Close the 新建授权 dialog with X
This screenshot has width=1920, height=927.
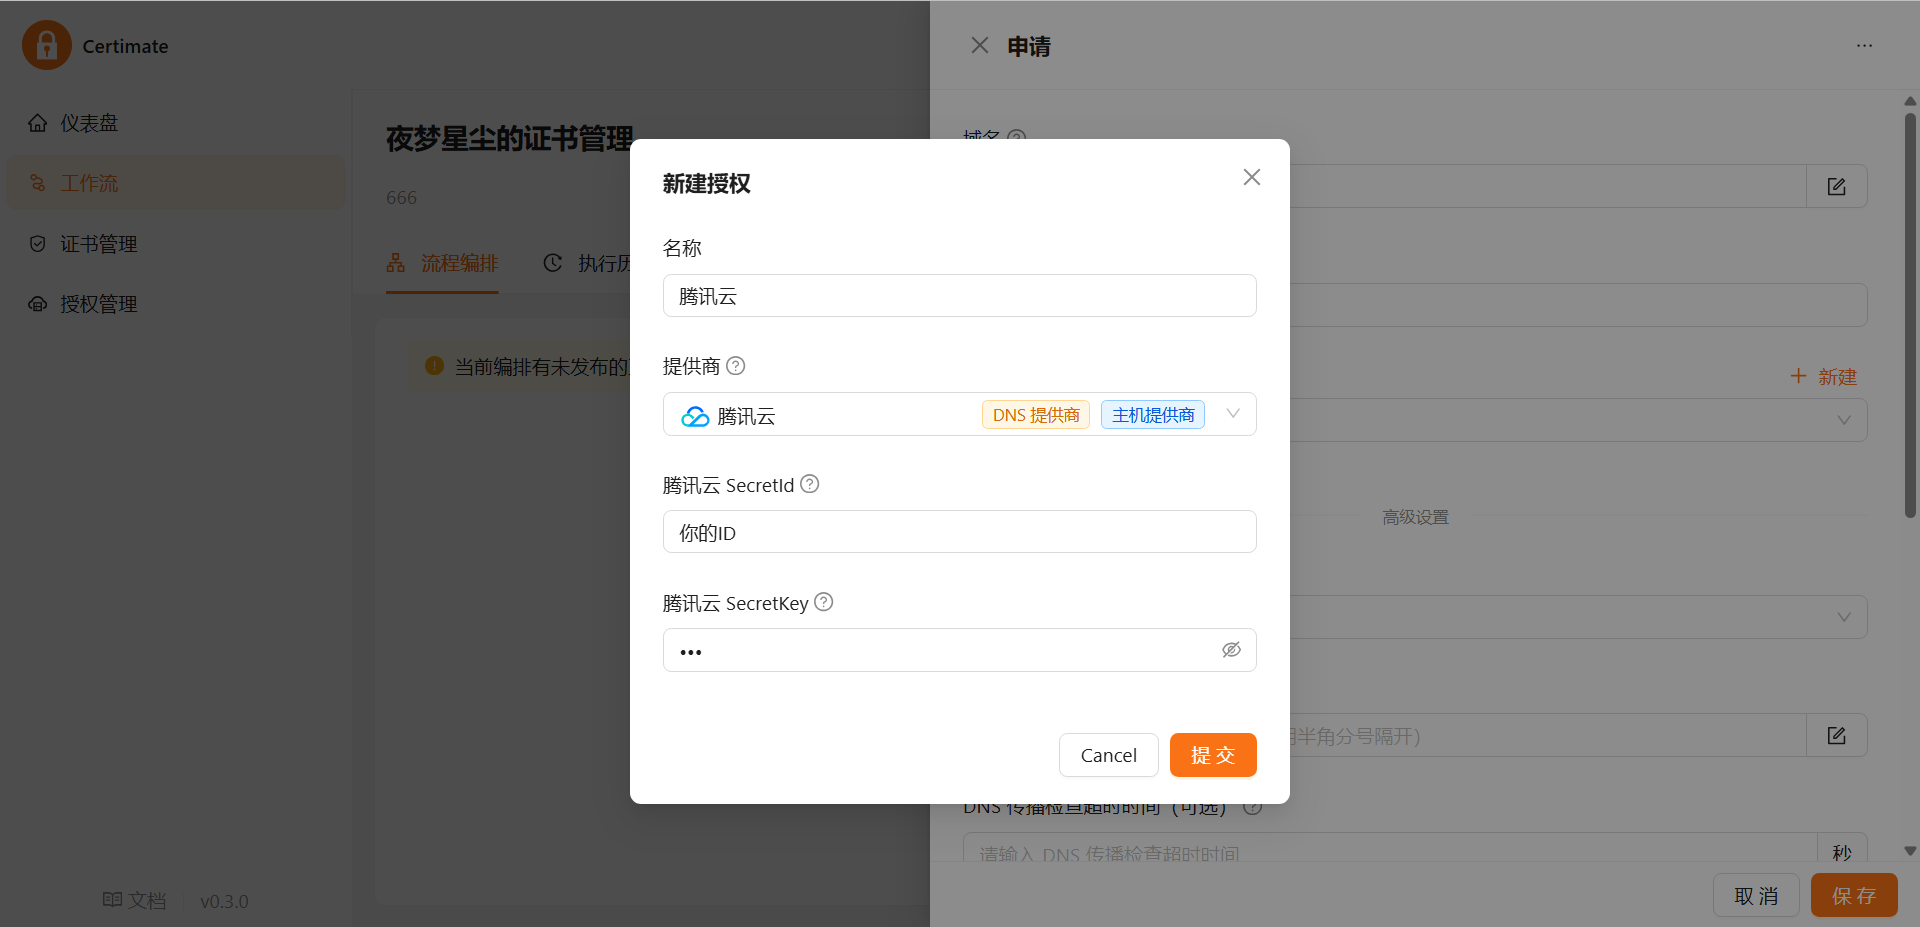click(1251, 177)
